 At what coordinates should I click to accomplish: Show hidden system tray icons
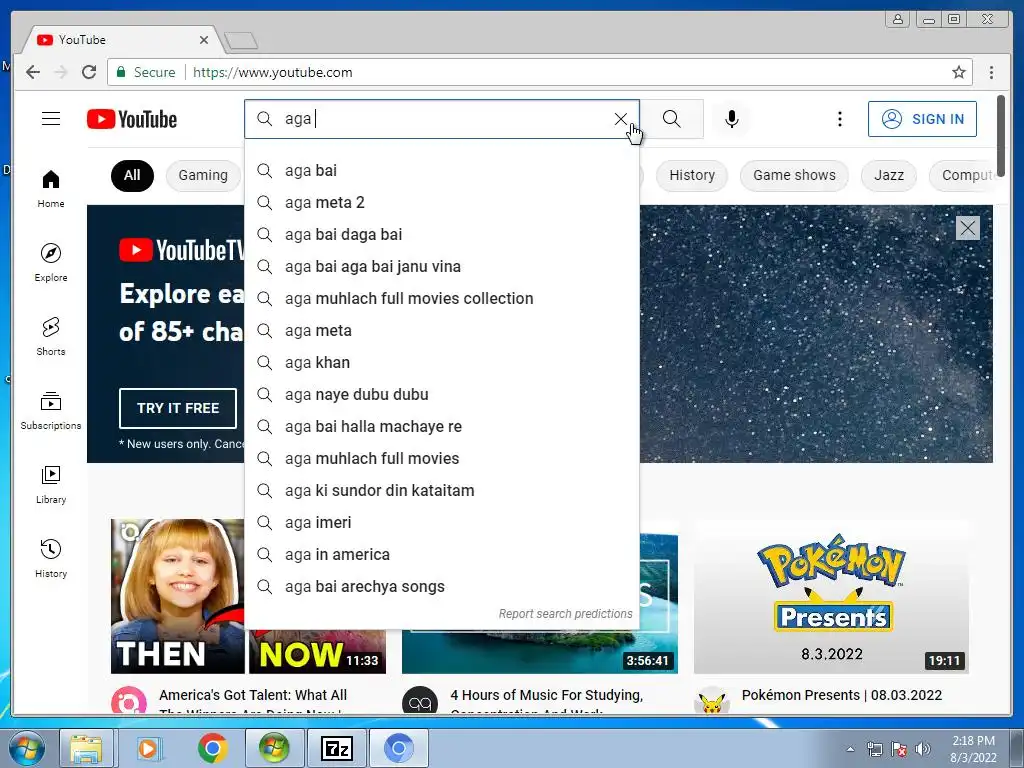point(850,749)
